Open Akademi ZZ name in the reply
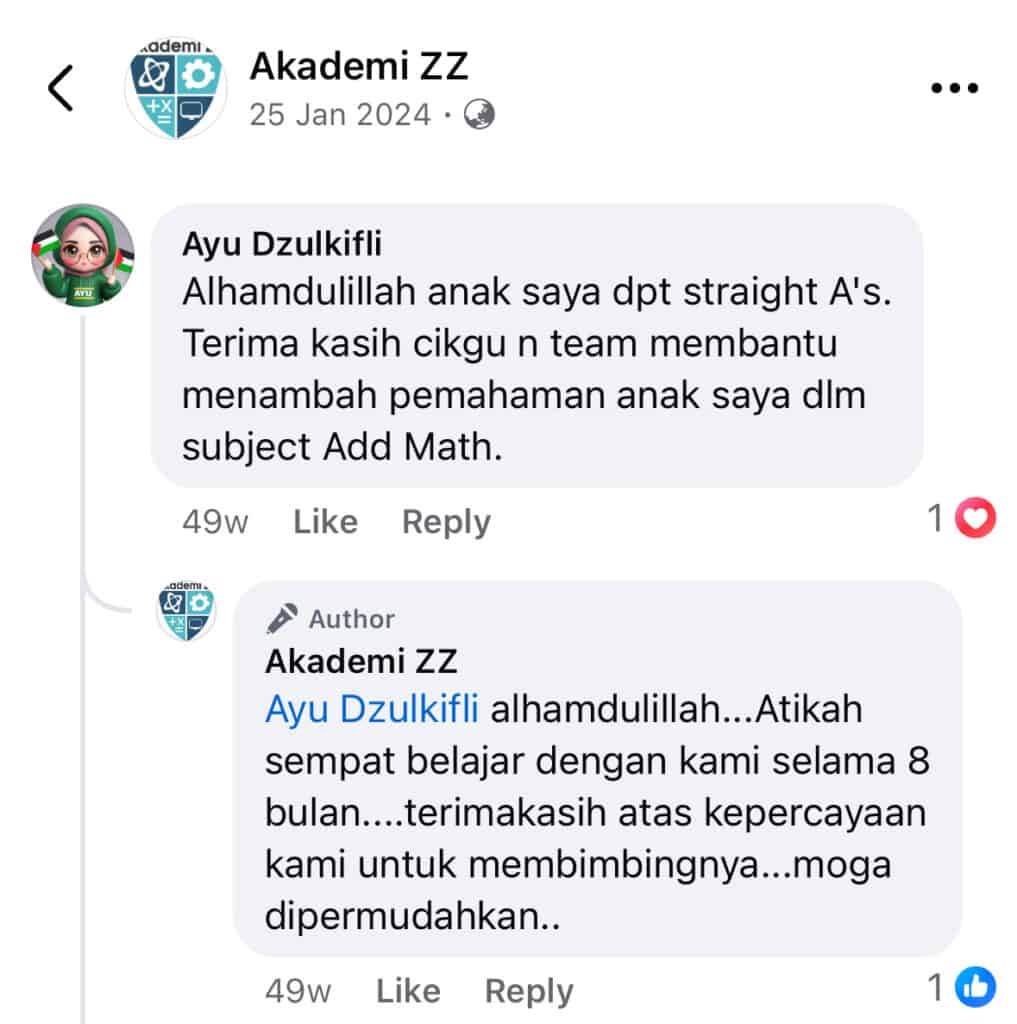Viewport: 1017px width, 1024px height. pyautogui.click(x=361, y=662)
